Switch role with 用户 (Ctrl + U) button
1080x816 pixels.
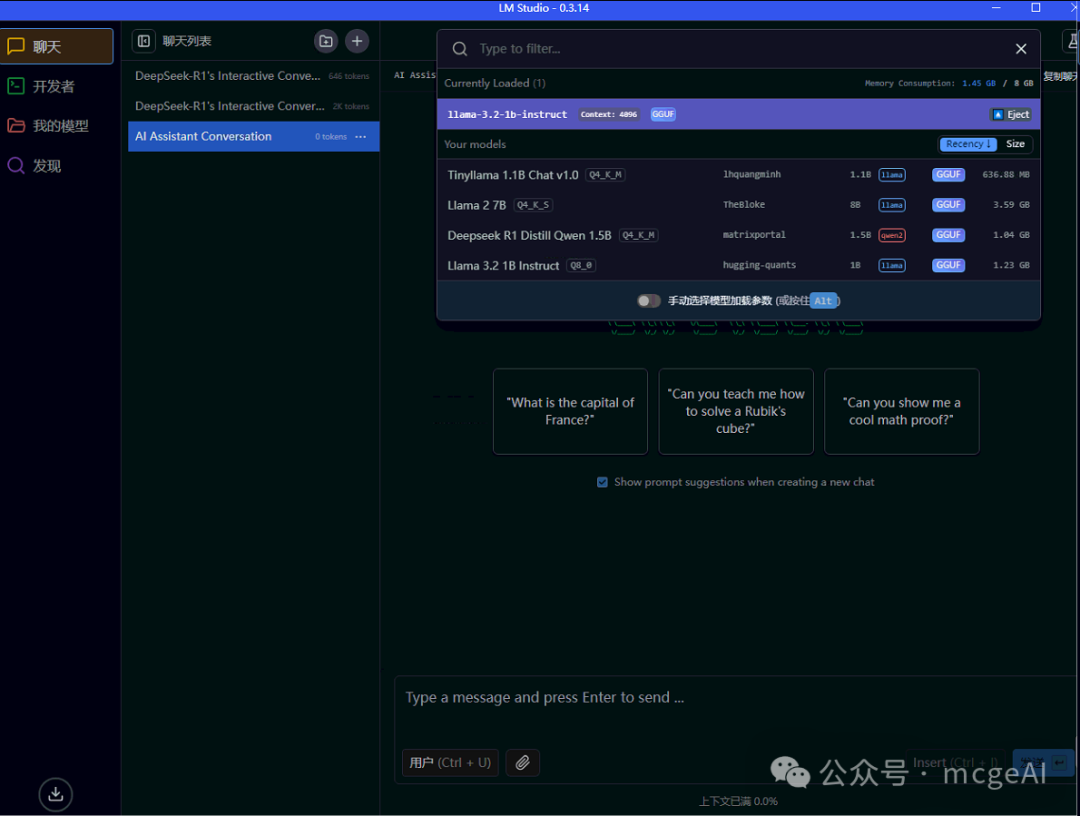point(450,762)
